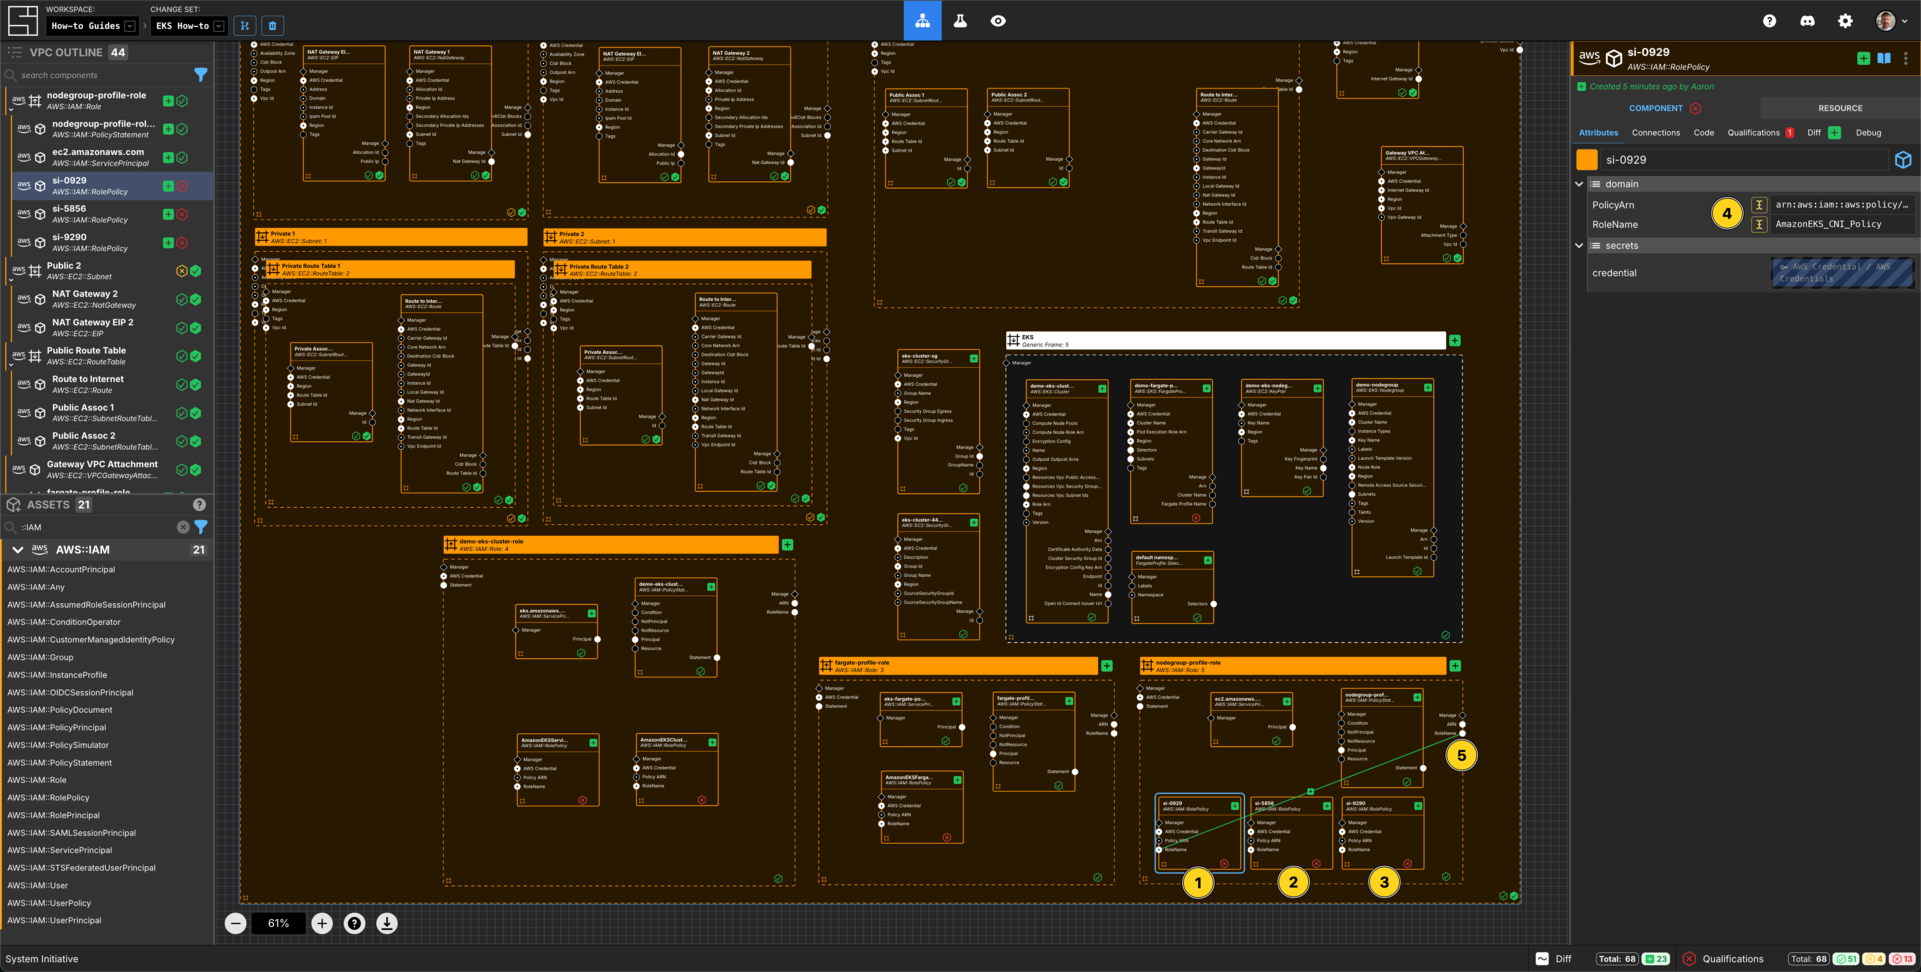The height and width of the screenshot is (972, 1921).
Task: Select the RESOURCE panel tab
Action: 1840,108
